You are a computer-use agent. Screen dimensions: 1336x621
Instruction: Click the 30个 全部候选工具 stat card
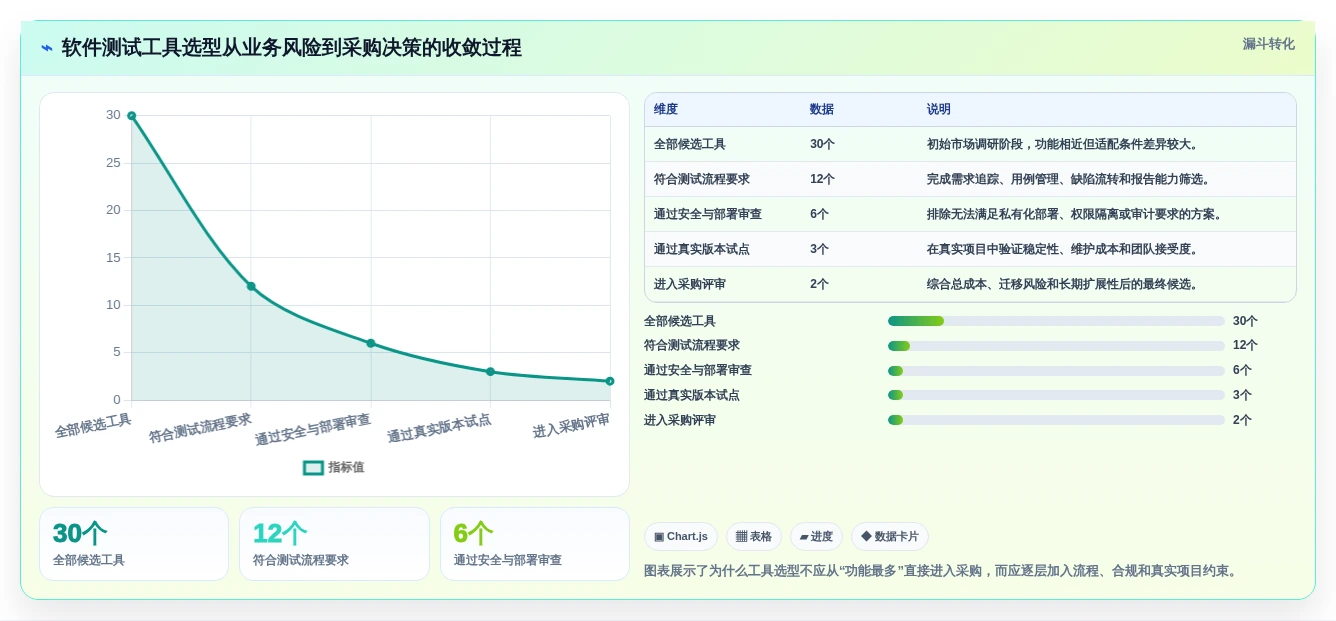tap(134, 544)
